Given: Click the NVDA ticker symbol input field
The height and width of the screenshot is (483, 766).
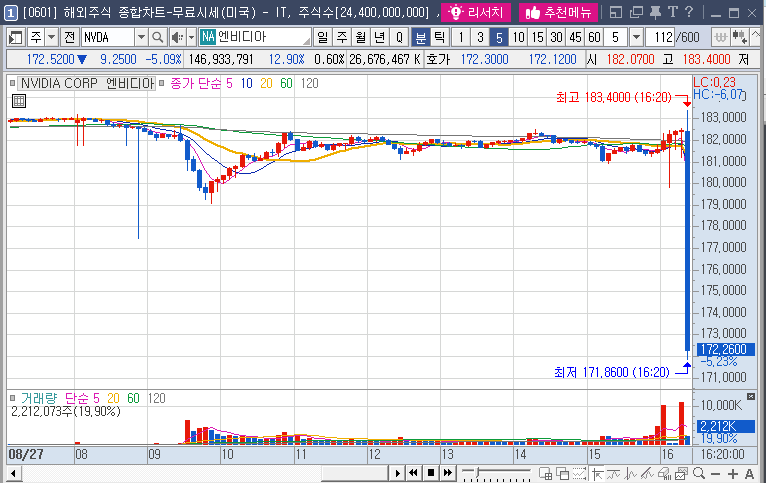Looking at the screenshot, I should pos(108,37).
